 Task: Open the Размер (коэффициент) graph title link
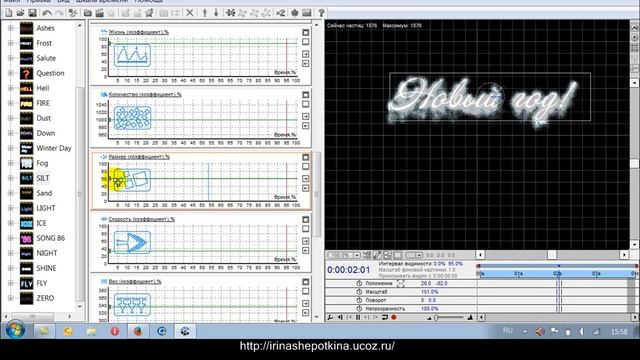[139, 157]
